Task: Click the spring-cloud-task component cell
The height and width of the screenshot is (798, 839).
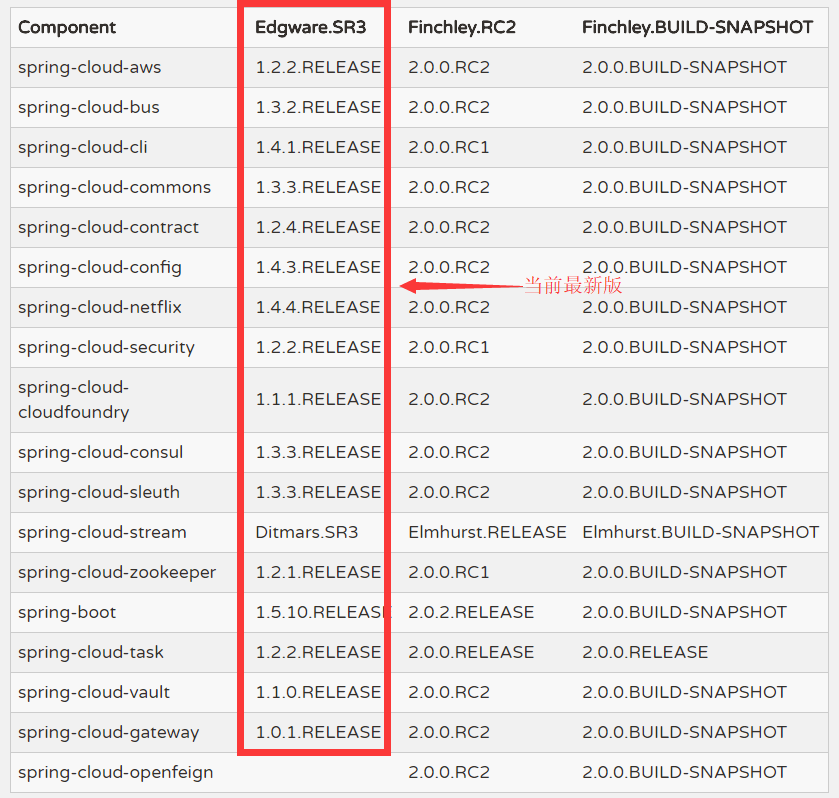Action: click(x=91, y=652)
